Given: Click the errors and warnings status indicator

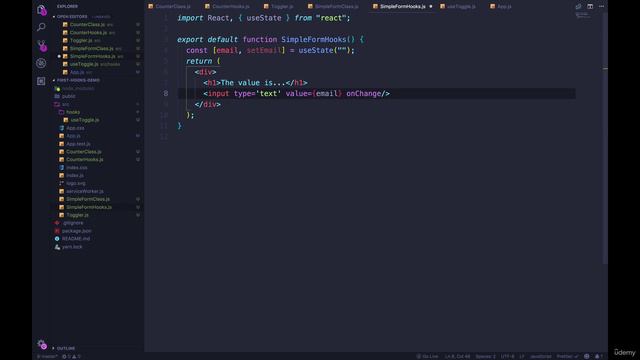Looking at the screenshot, I should (71, 356).
